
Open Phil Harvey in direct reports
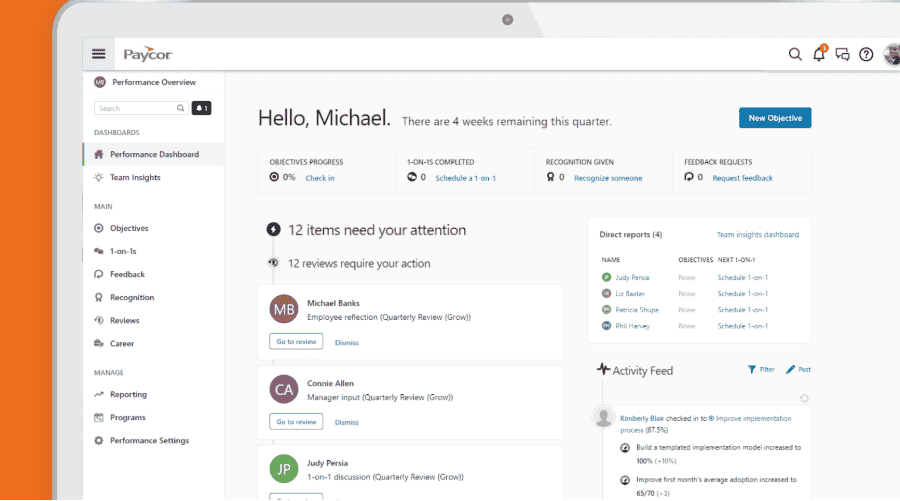coord(633,325)
